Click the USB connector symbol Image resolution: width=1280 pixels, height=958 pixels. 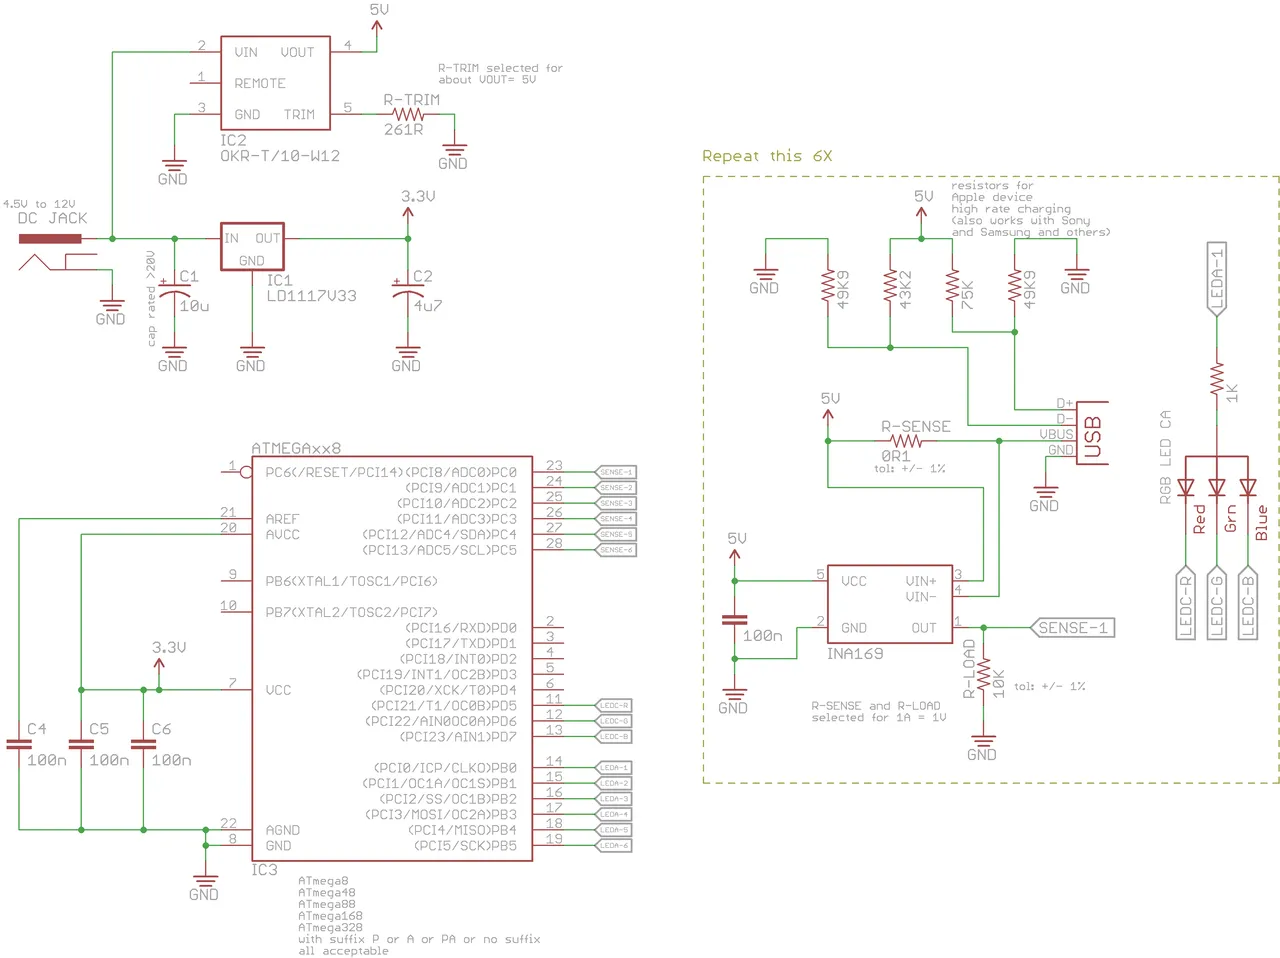tap(1090, 432)
